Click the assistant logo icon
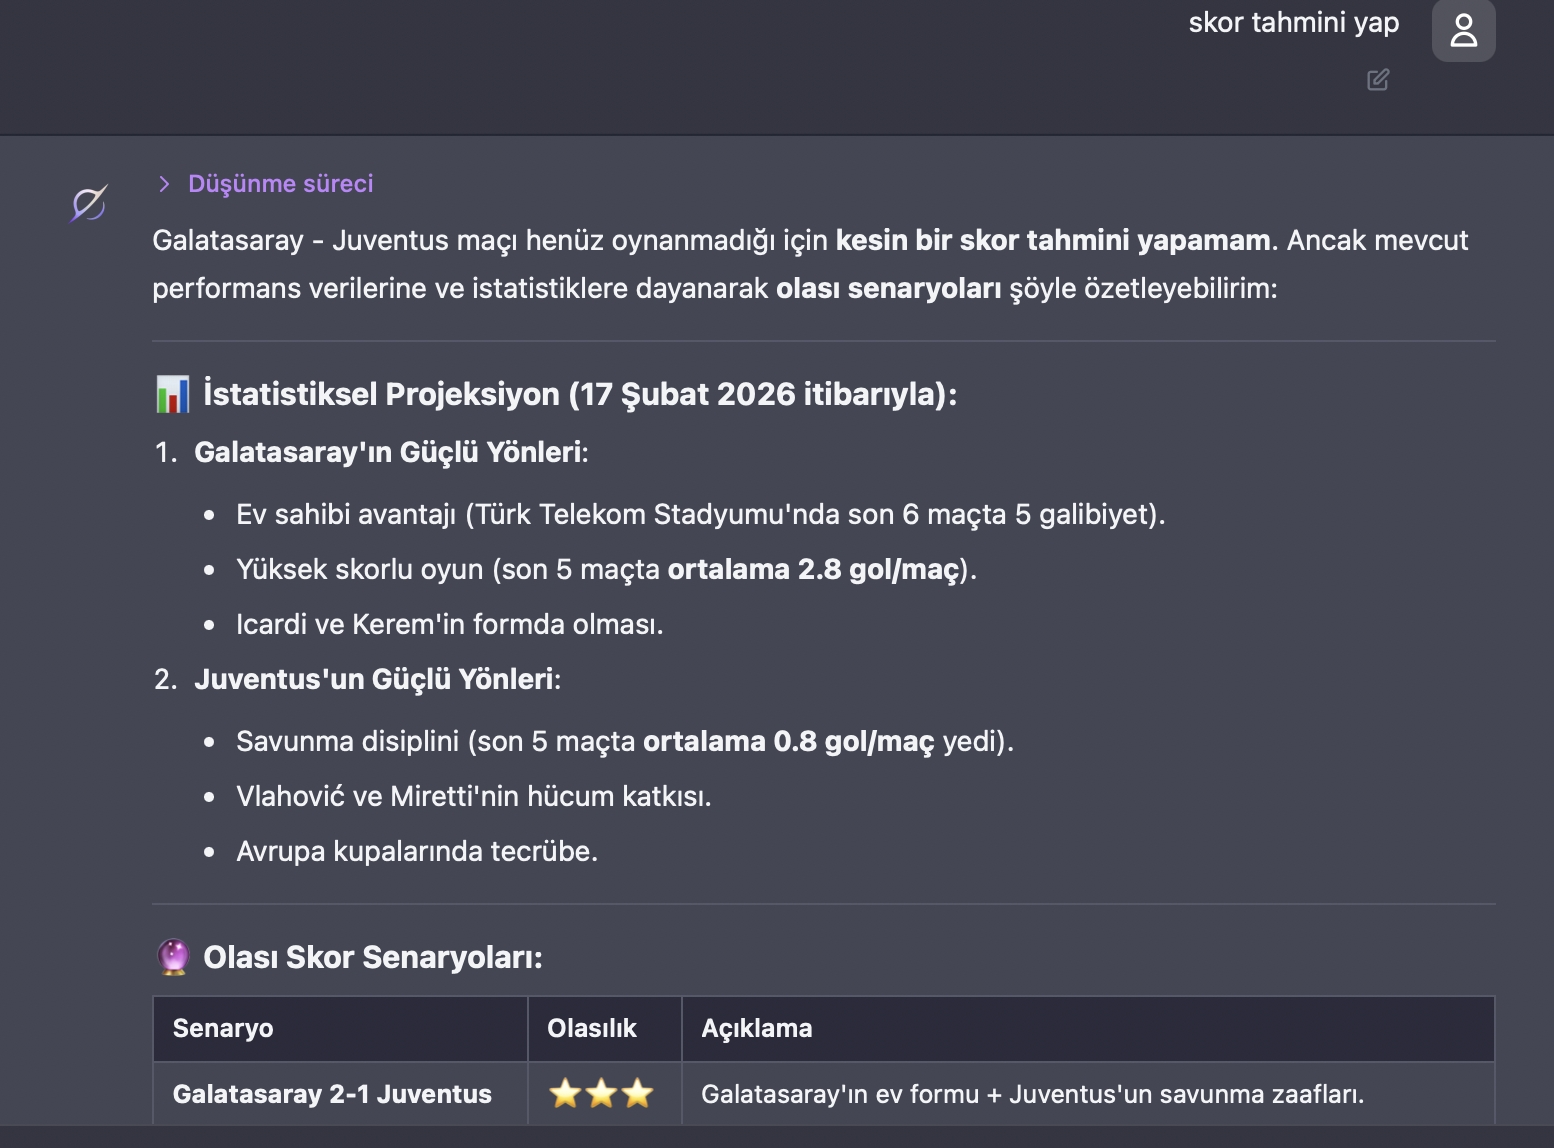1554x1148 pixels. pos(88,204)
